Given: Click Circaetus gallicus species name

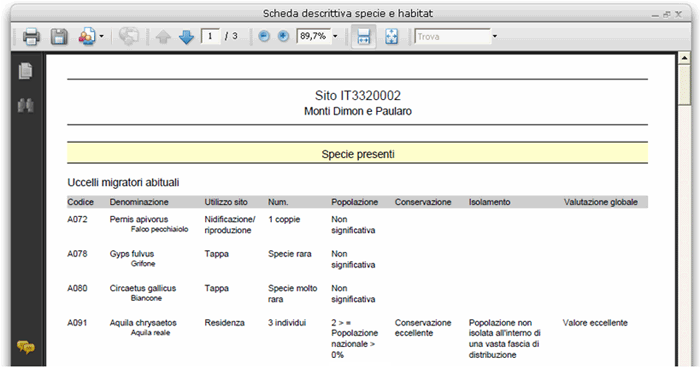Looking at the screenshot, I should pos(143,288).
